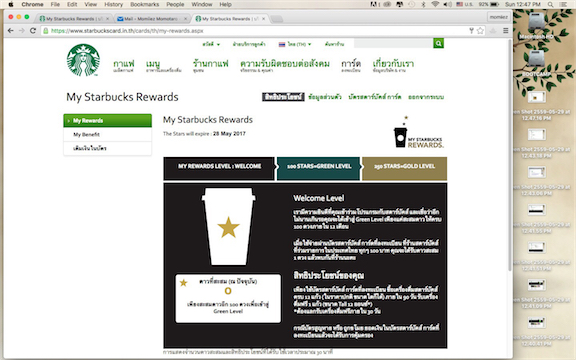Screen dimensions: 576x360
Task: Bookmark this page with the star icon
Action: tap(480, 31)
